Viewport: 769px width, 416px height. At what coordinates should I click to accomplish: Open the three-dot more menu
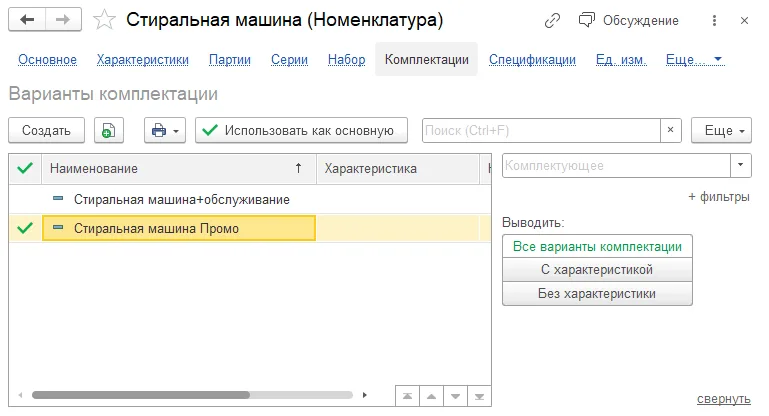(x=714, y=21)
